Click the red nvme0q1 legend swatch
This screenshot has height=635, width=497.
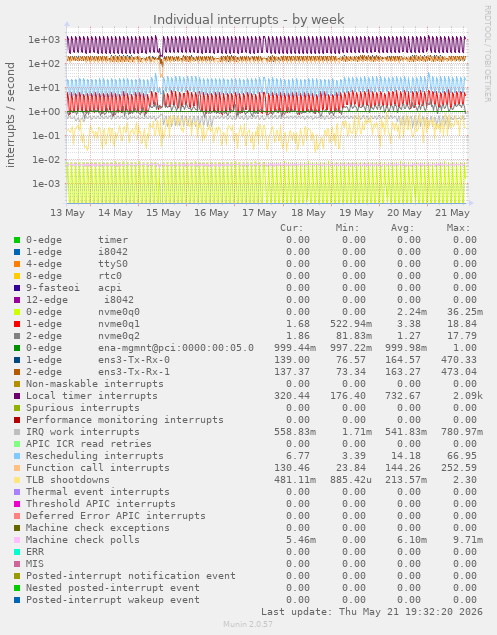tap(17, 324)
